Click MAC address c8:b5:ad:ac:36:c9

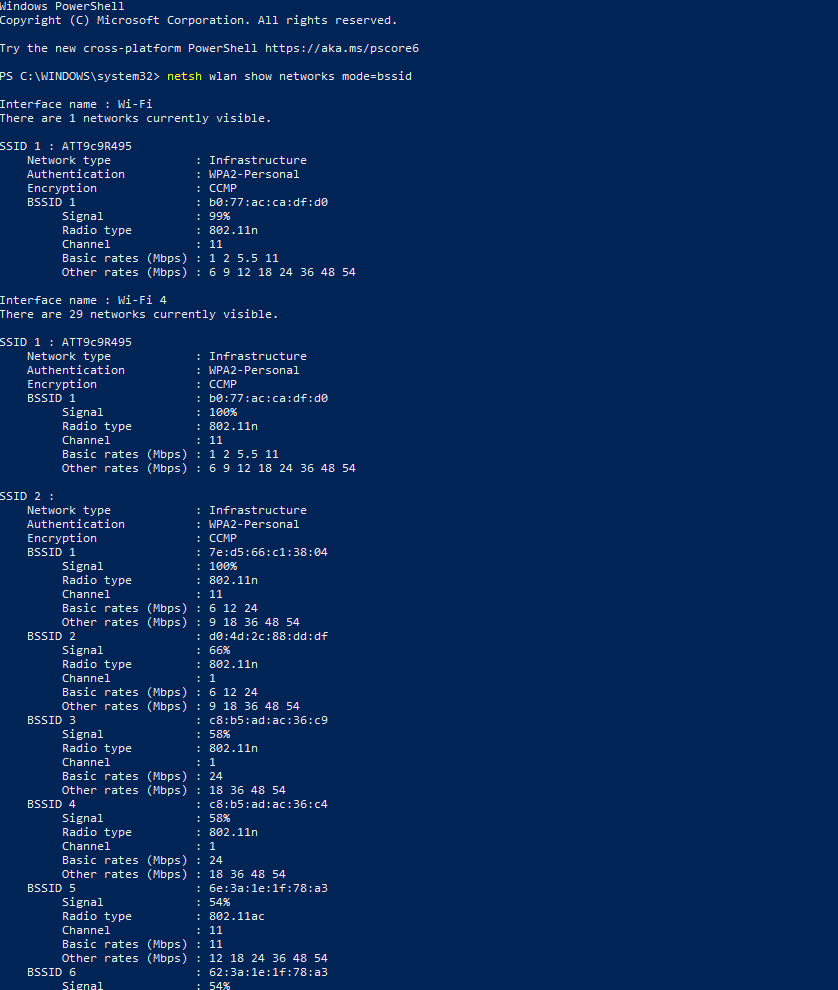[268, 720]
